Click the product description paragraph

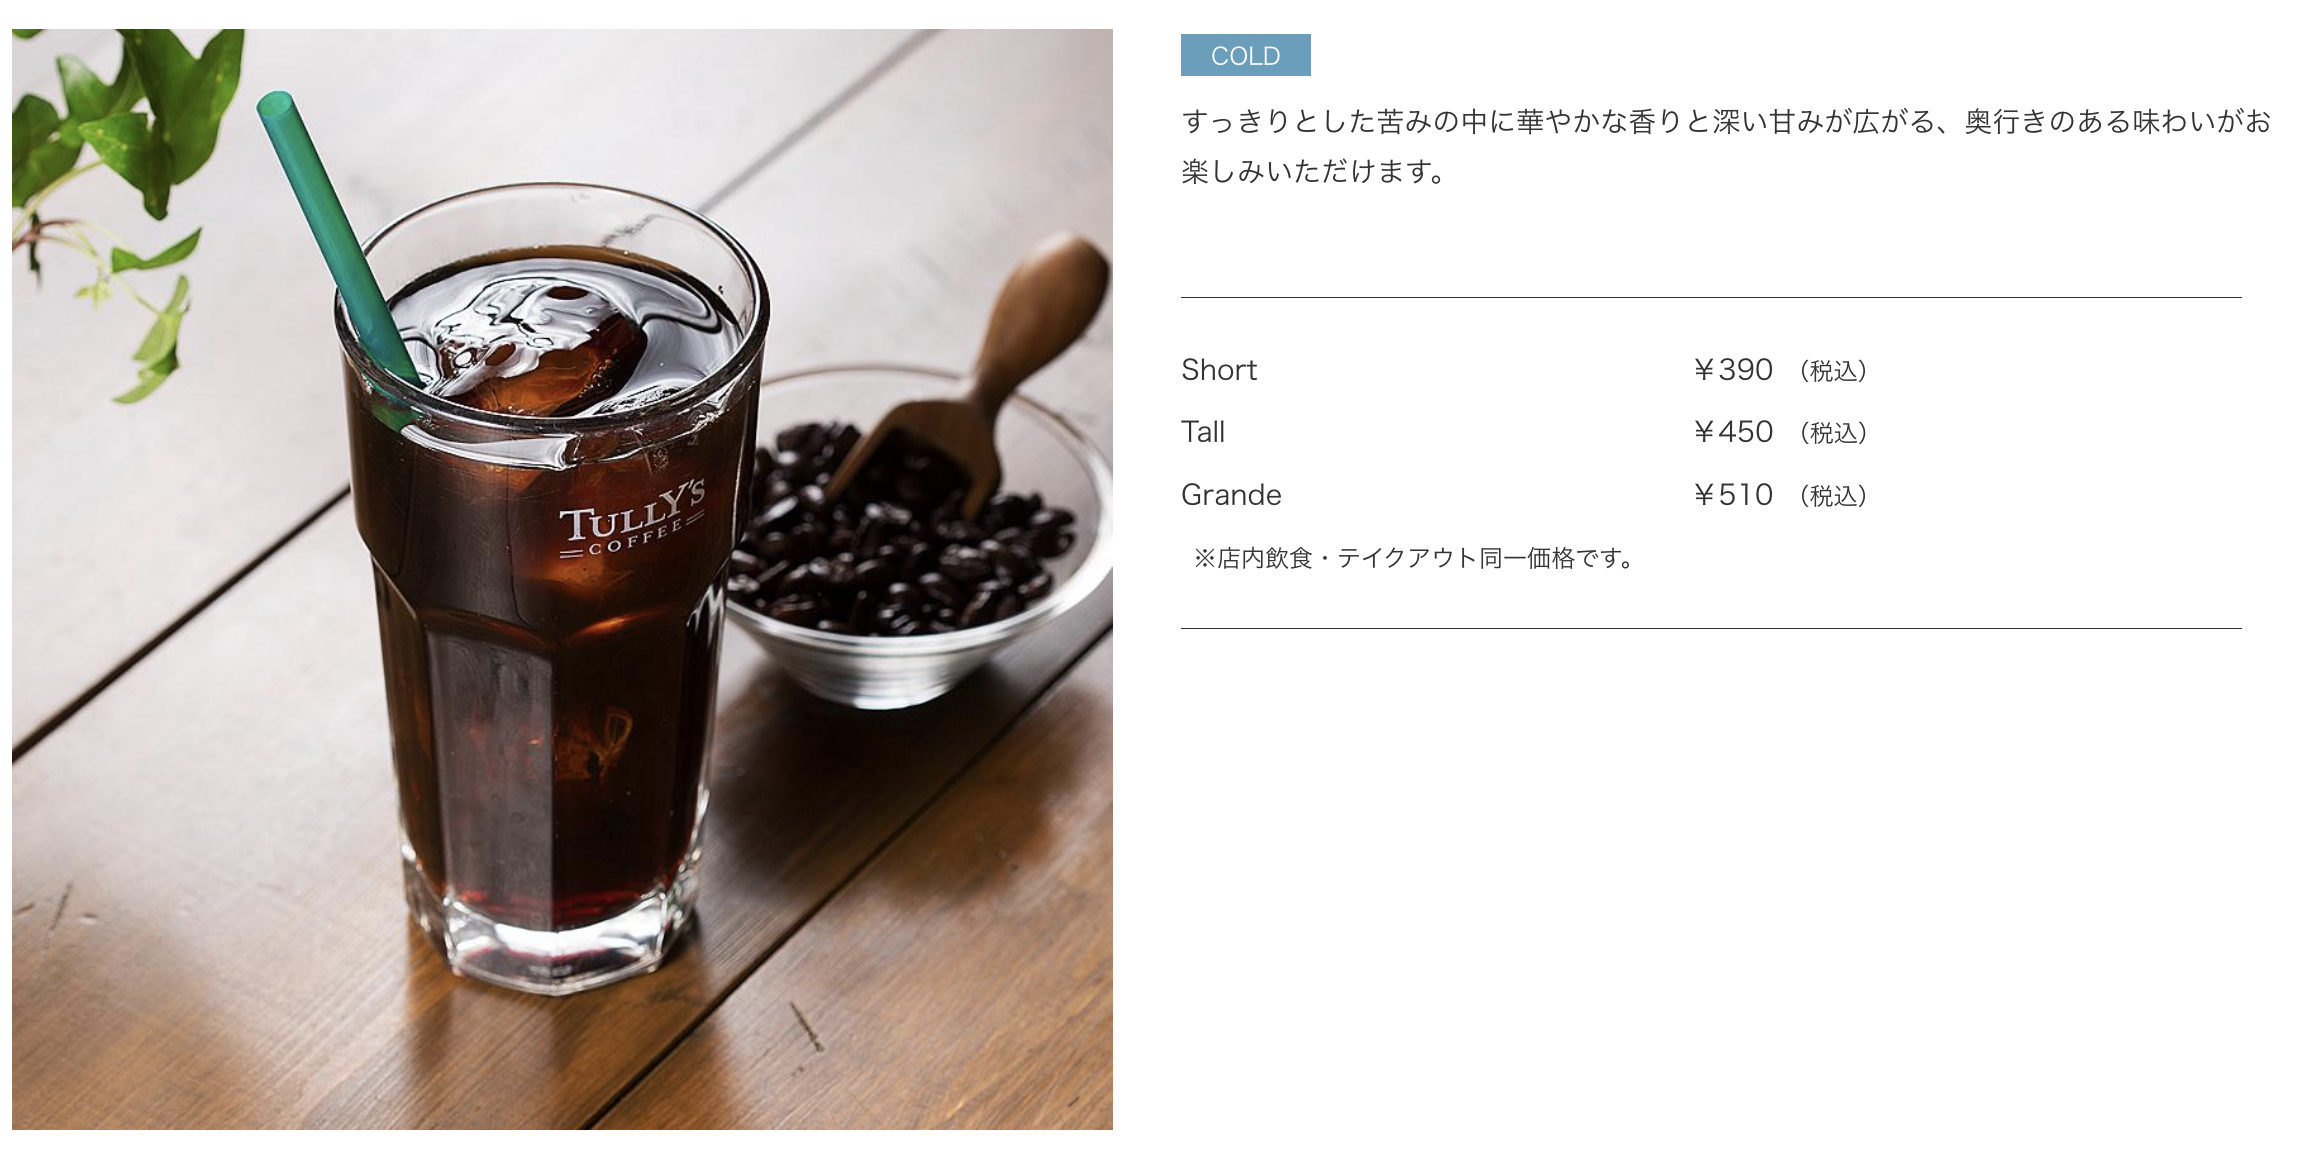click(x=1725, y=146)
